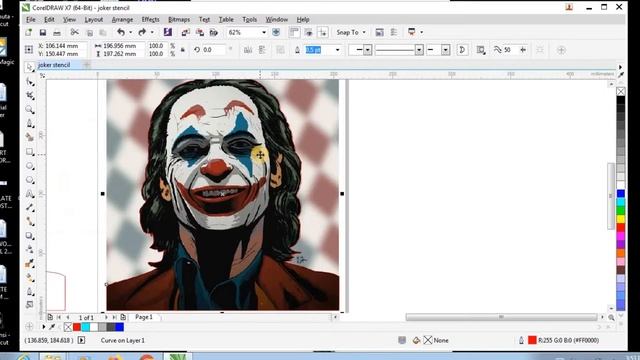Open the Redo history dropdown arrow
This screenshot has height=360, width=640.
(x=152, y=32)
